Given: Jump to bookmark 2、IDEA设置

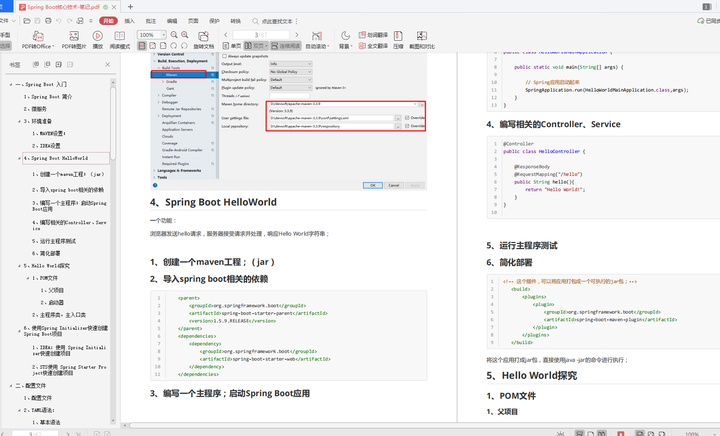Looking at the screenshot, I should 46,146.
